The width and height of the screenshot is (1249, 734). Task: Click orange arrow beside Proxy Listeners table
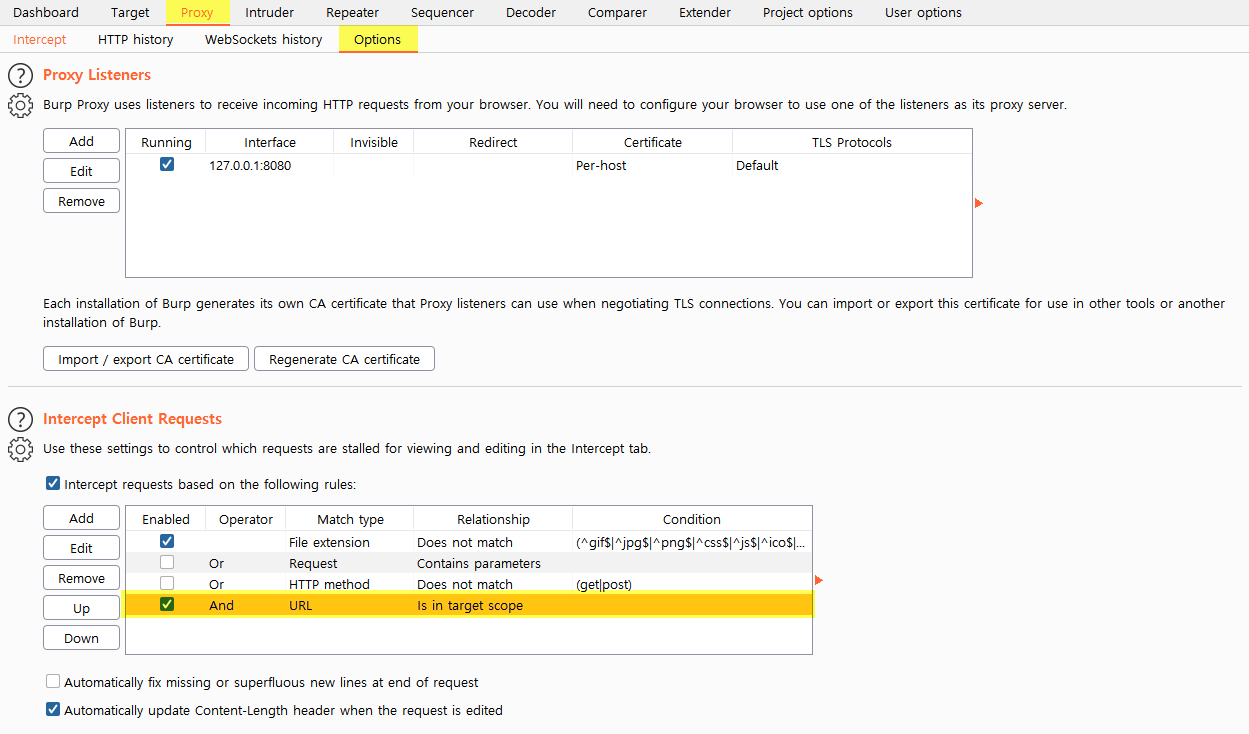[x=979, y=203]
